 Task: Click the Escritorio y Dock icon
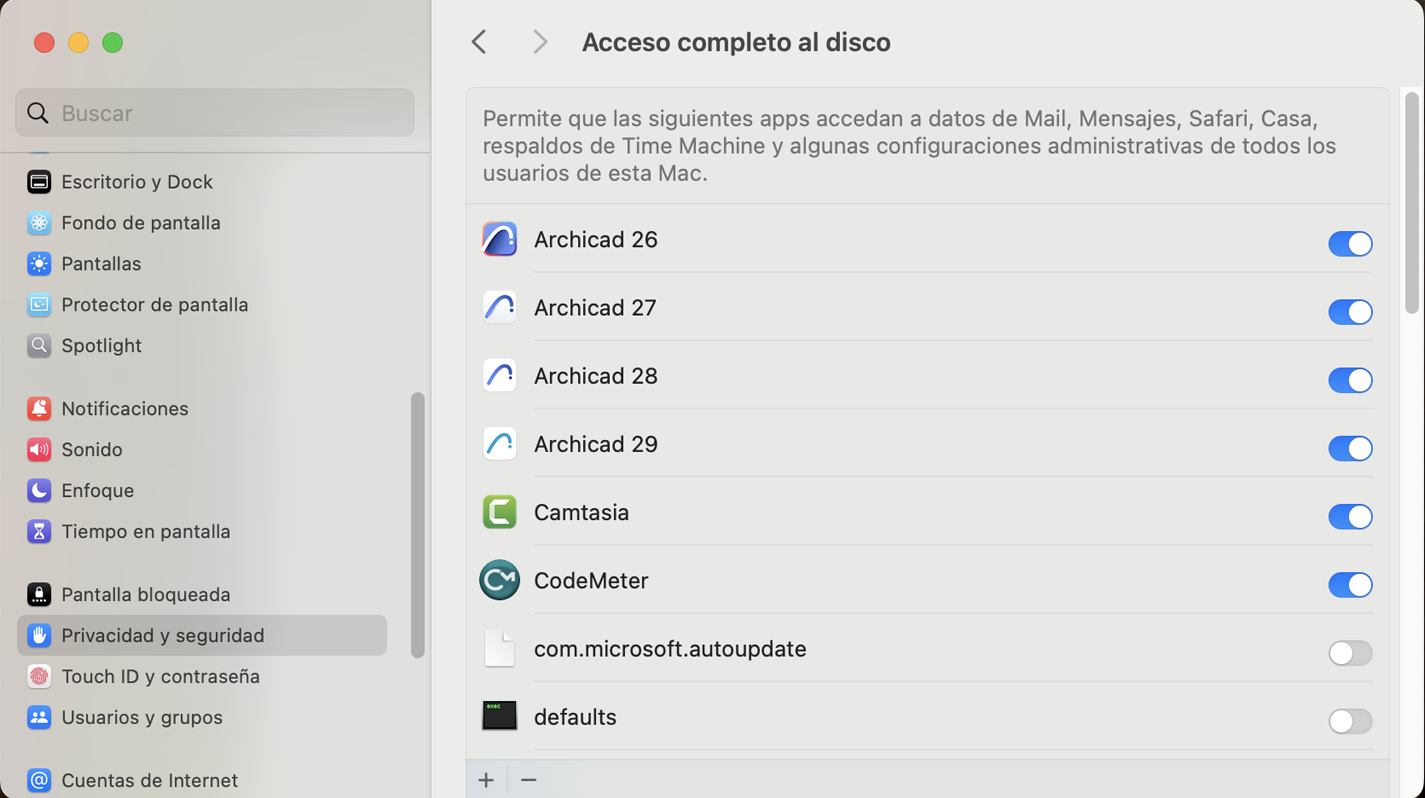click(x=38, y=181)
